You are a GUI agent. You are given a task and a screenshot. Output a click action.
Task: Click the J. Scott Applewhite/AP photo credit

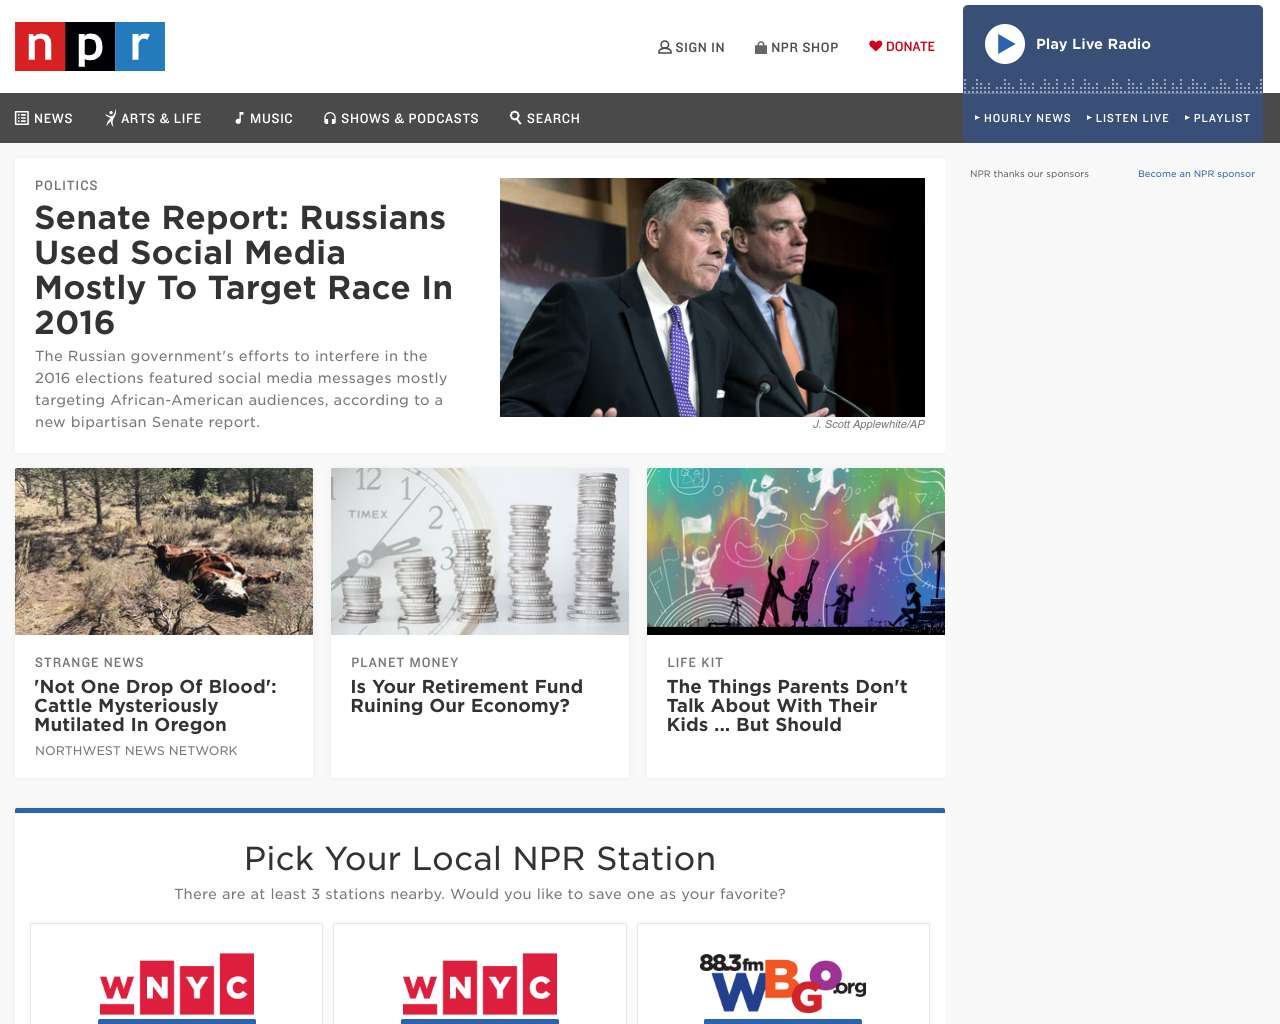(869, 425)
